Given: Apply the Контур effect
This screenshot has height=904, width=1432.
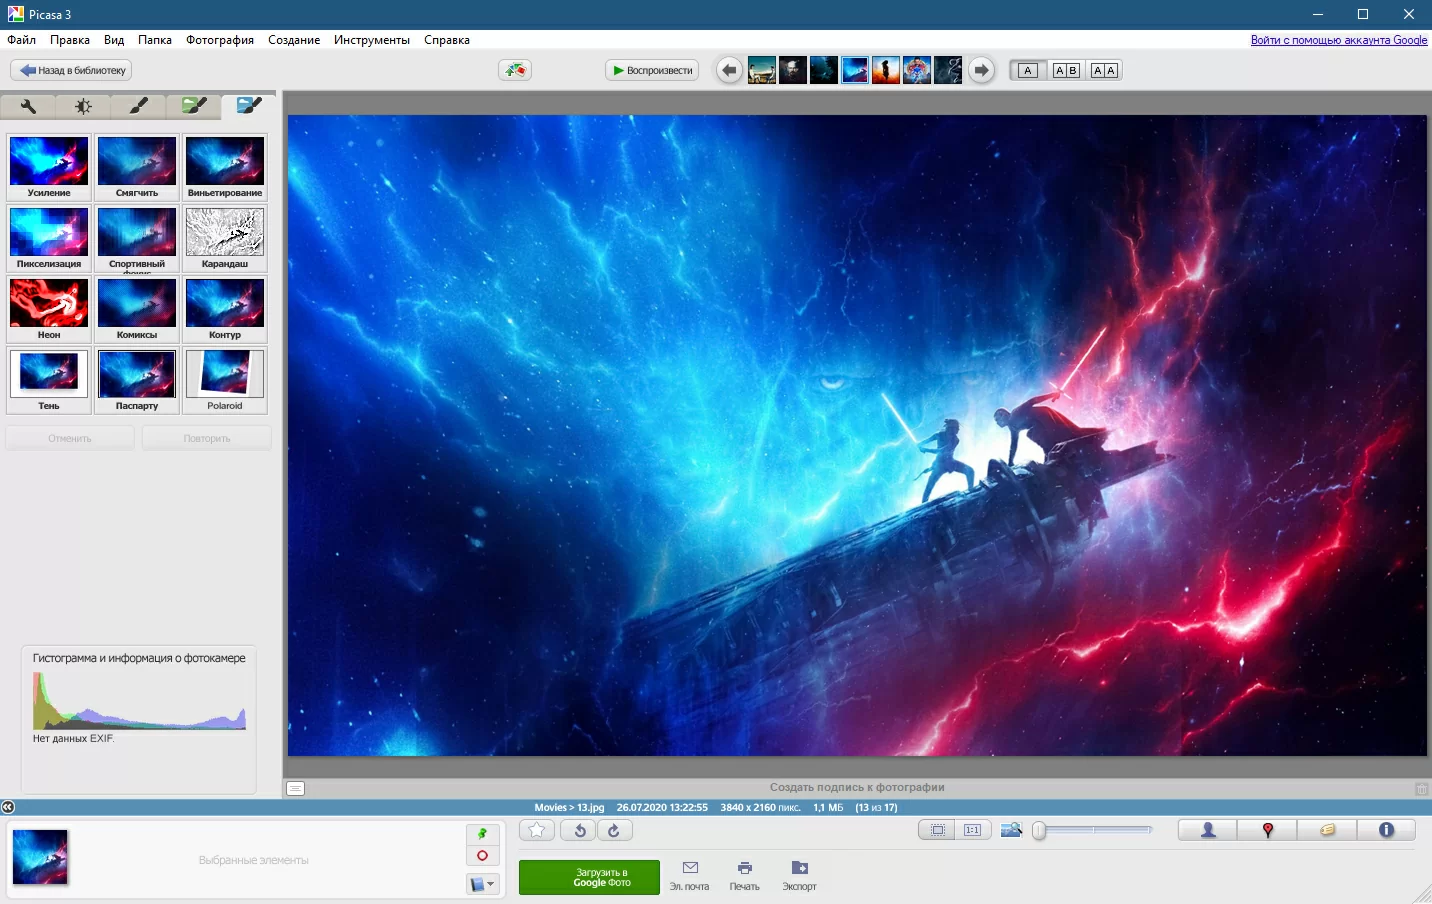Looking at the screenshot, I should (225, 309).
